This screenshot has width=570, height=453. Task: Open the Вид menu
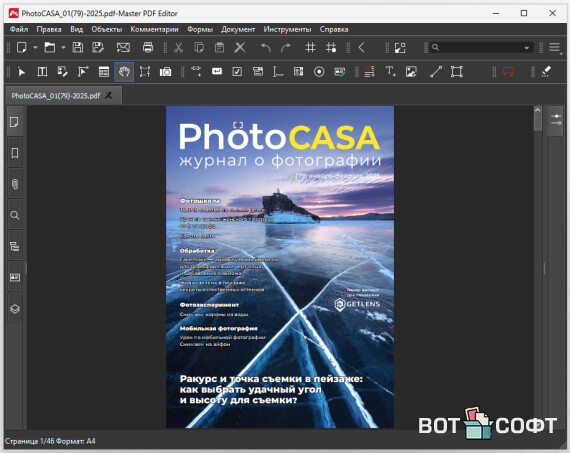coord(76,29)
